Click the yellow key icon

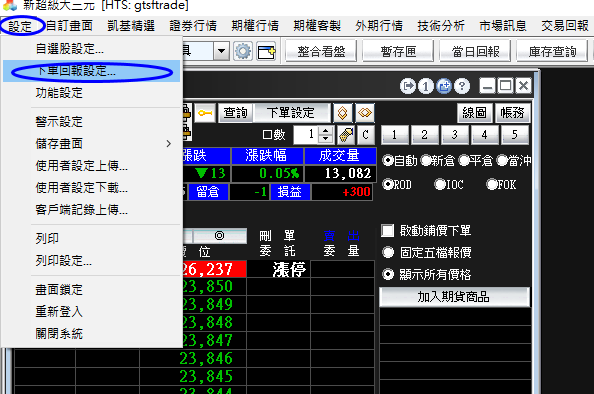point(205,113)
